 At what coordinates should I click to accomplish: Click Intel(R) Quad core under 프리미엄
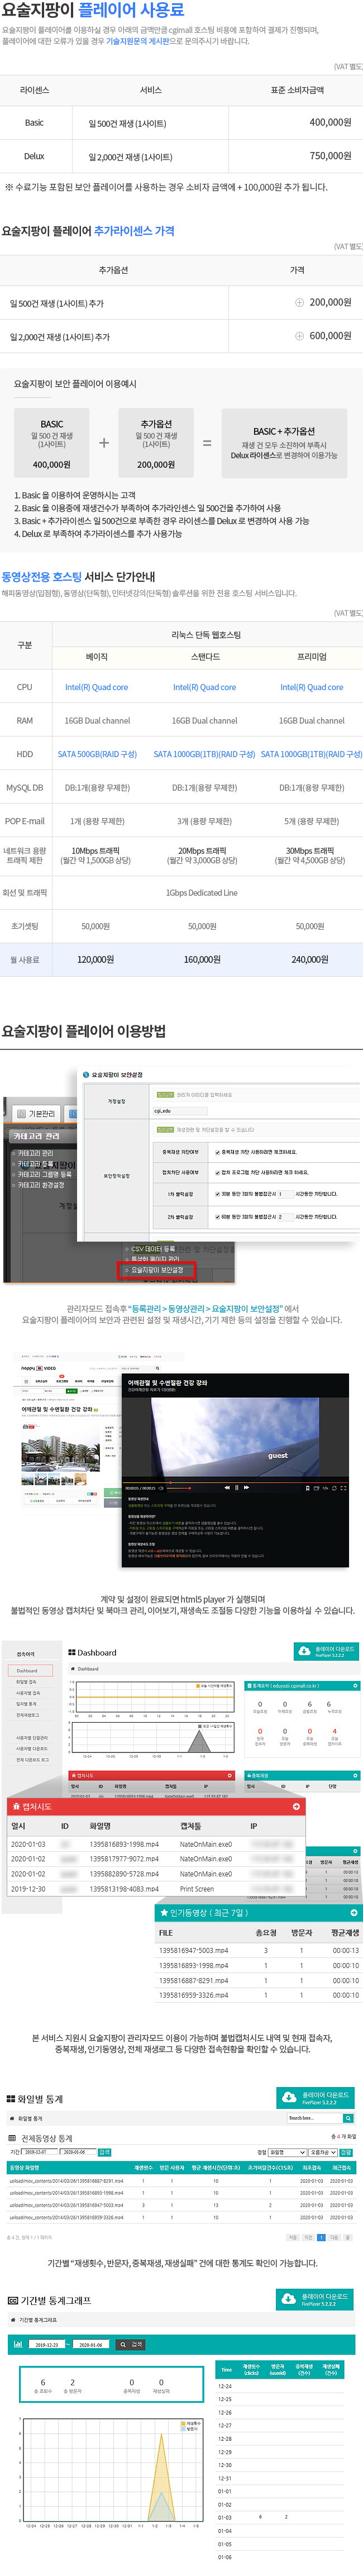311,687
